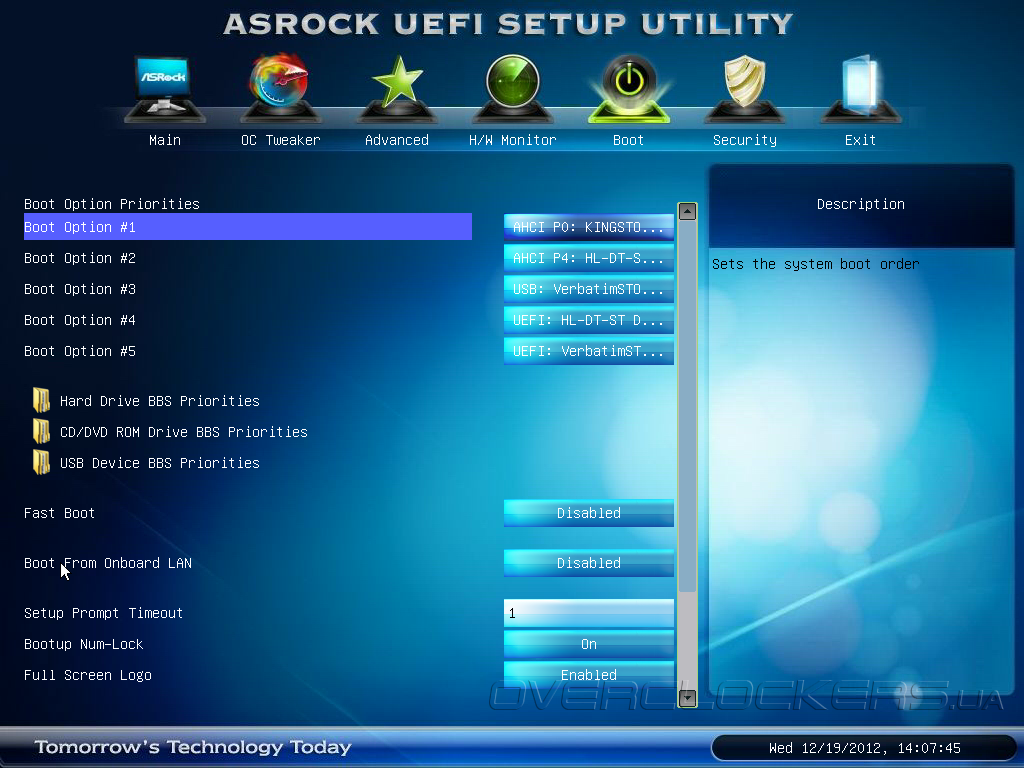Click the 'Sets the system boot order' description

click(x=816, y=264)
